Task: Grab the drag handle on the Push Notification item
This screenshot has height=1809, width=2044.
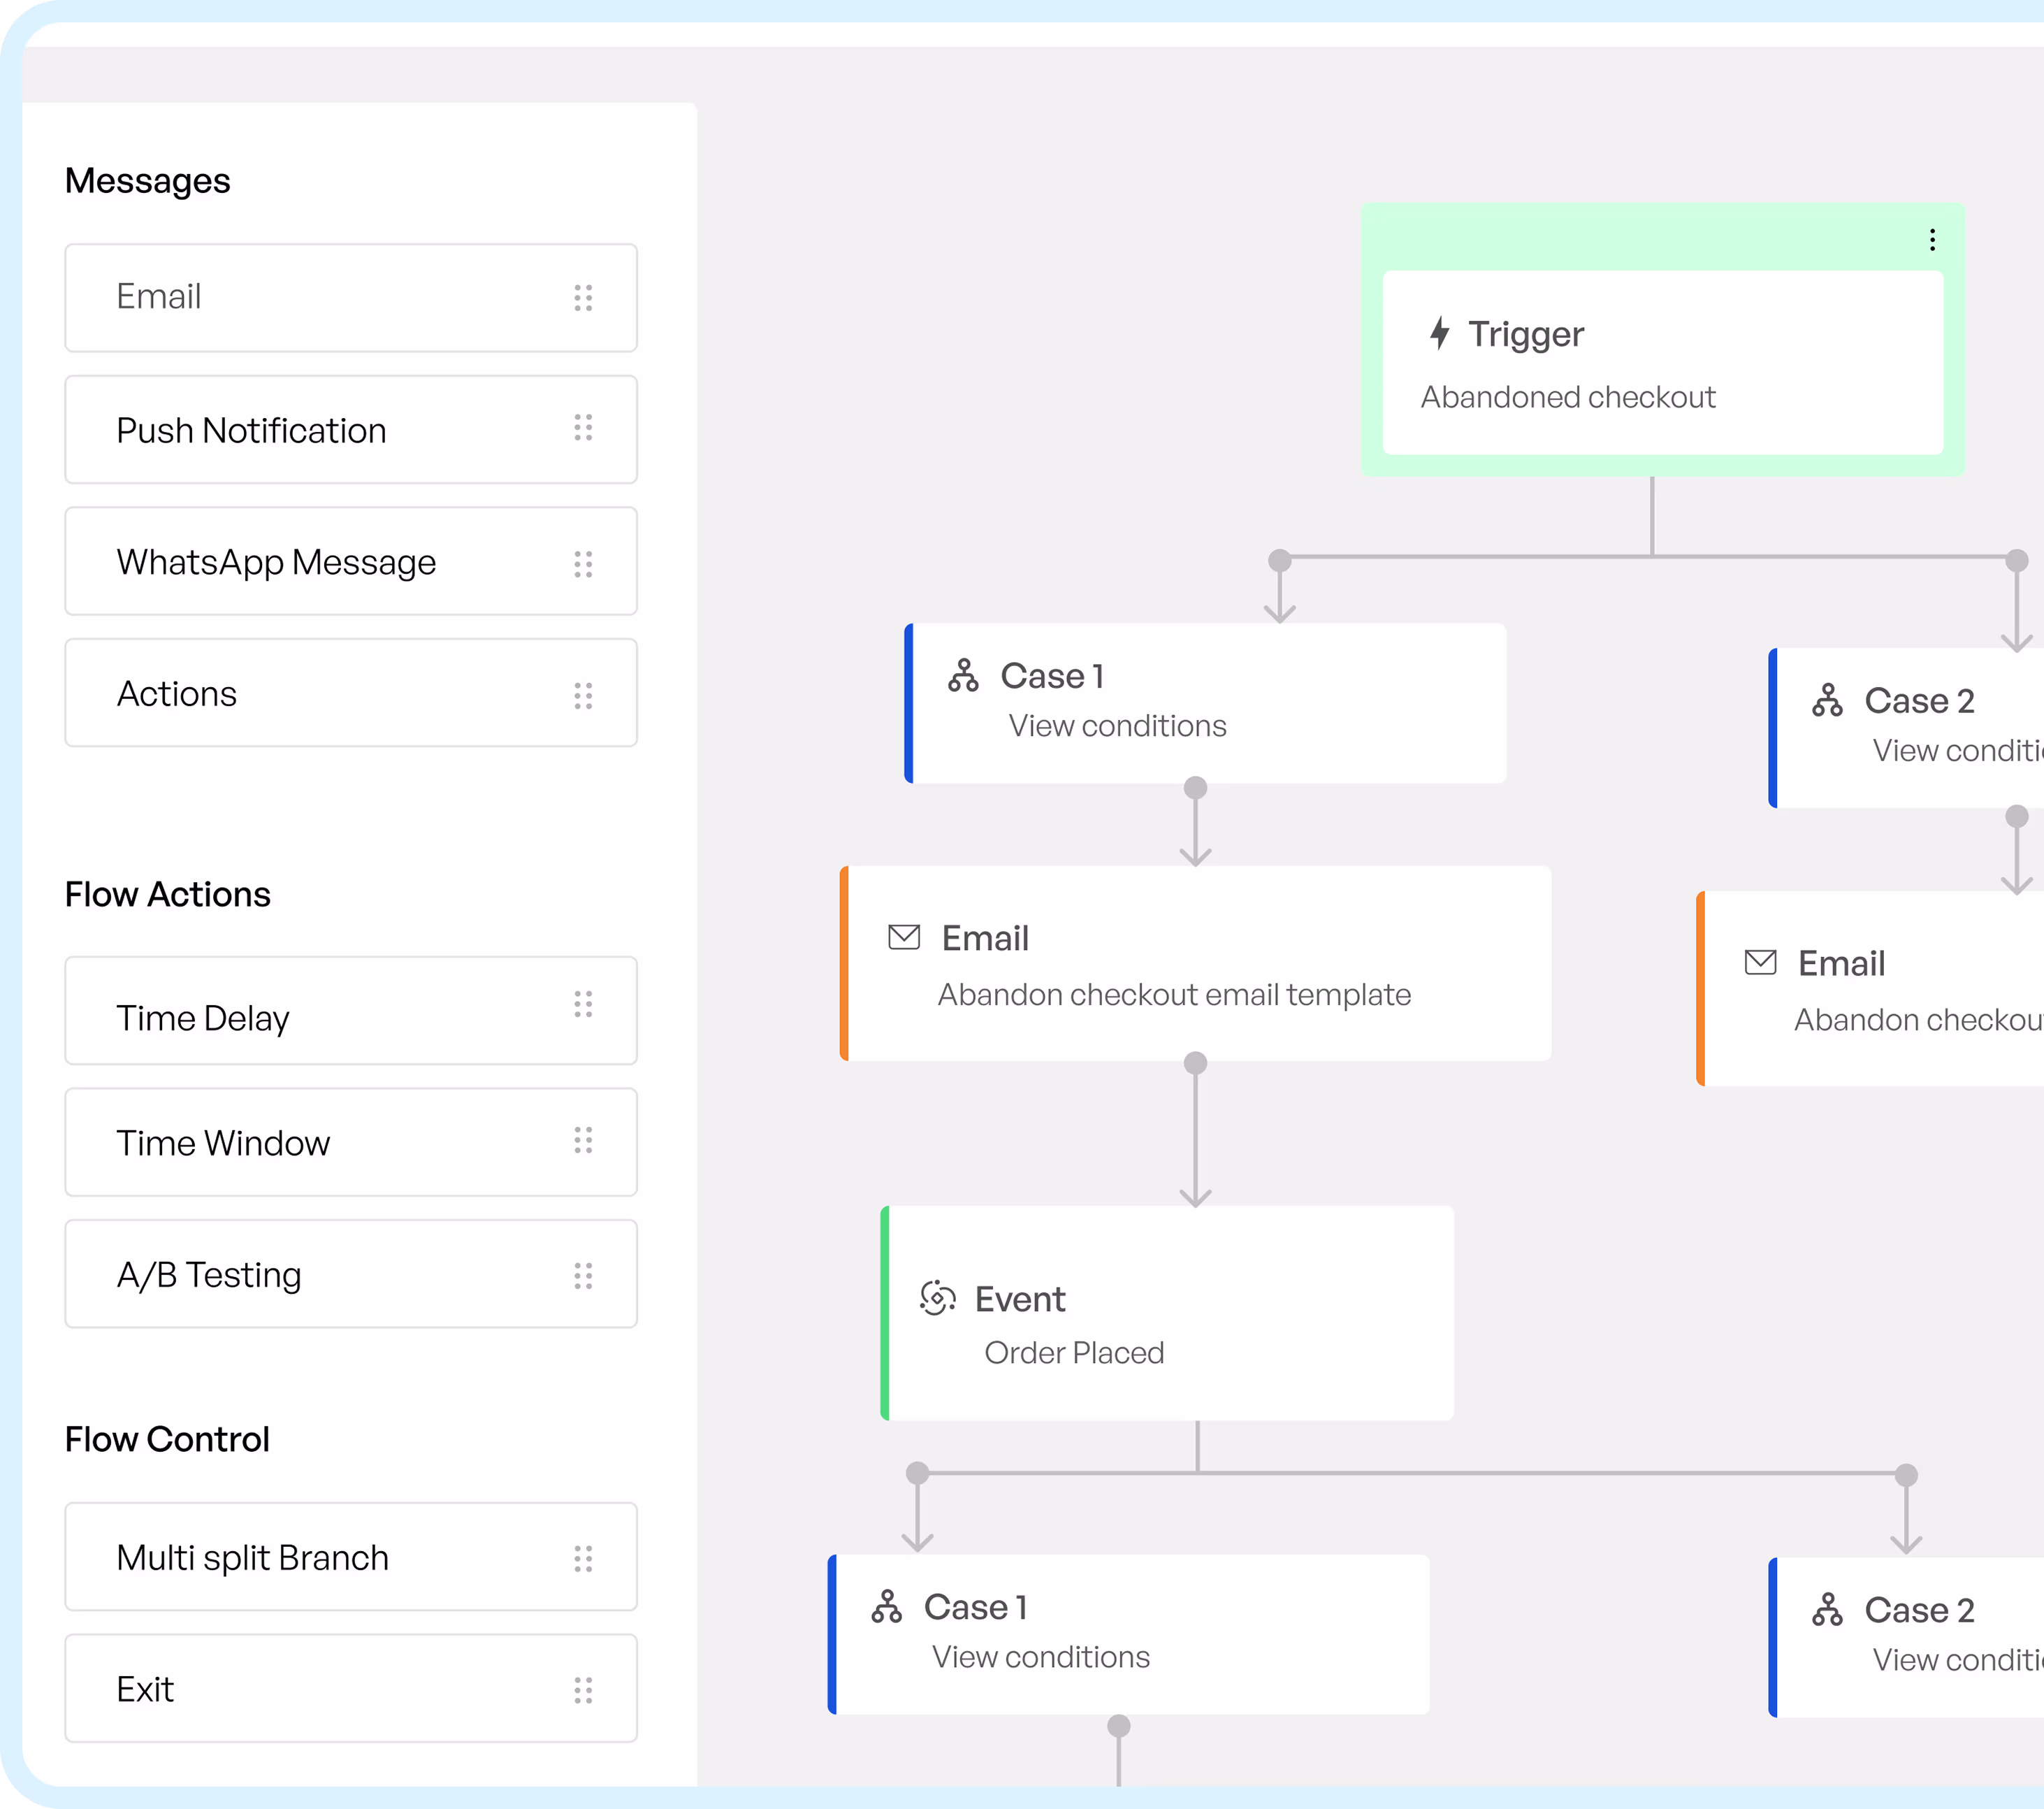Action: [583, 429]
